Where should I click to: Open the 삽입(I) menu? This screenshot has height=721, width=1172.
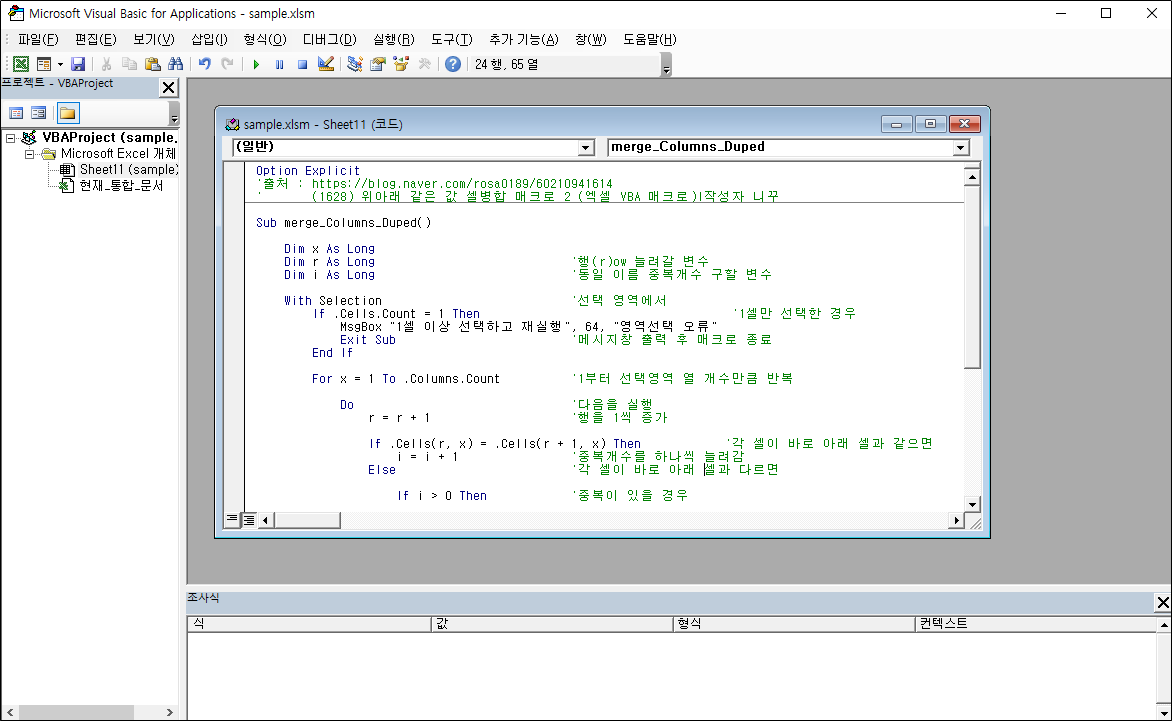click(209, 40)
